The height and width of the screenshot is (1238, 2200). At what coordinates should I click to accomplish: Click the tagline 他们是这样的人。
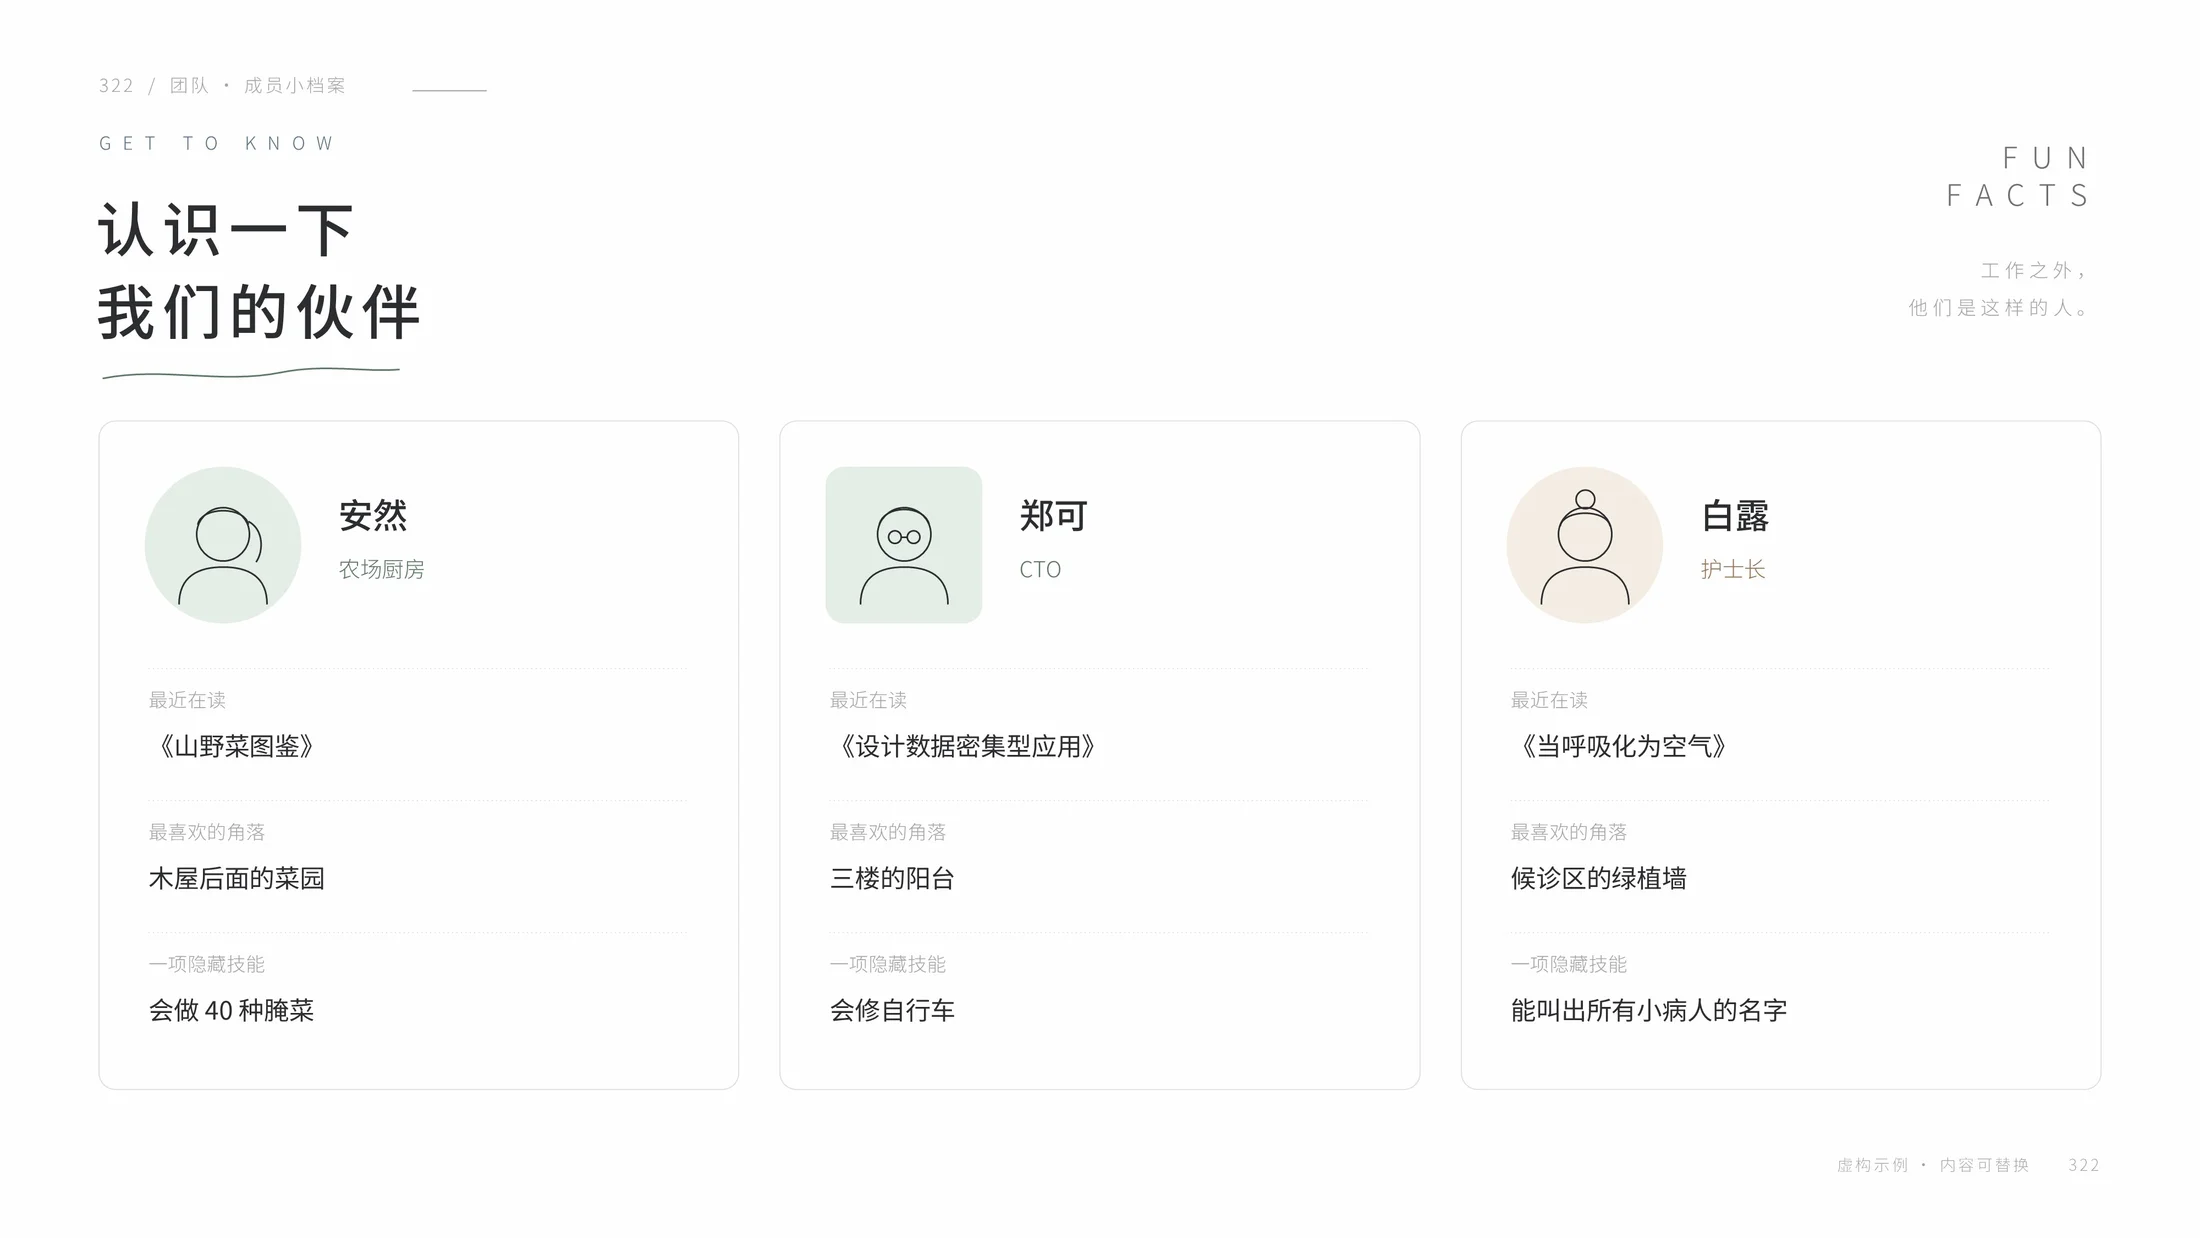(2000, 308)
